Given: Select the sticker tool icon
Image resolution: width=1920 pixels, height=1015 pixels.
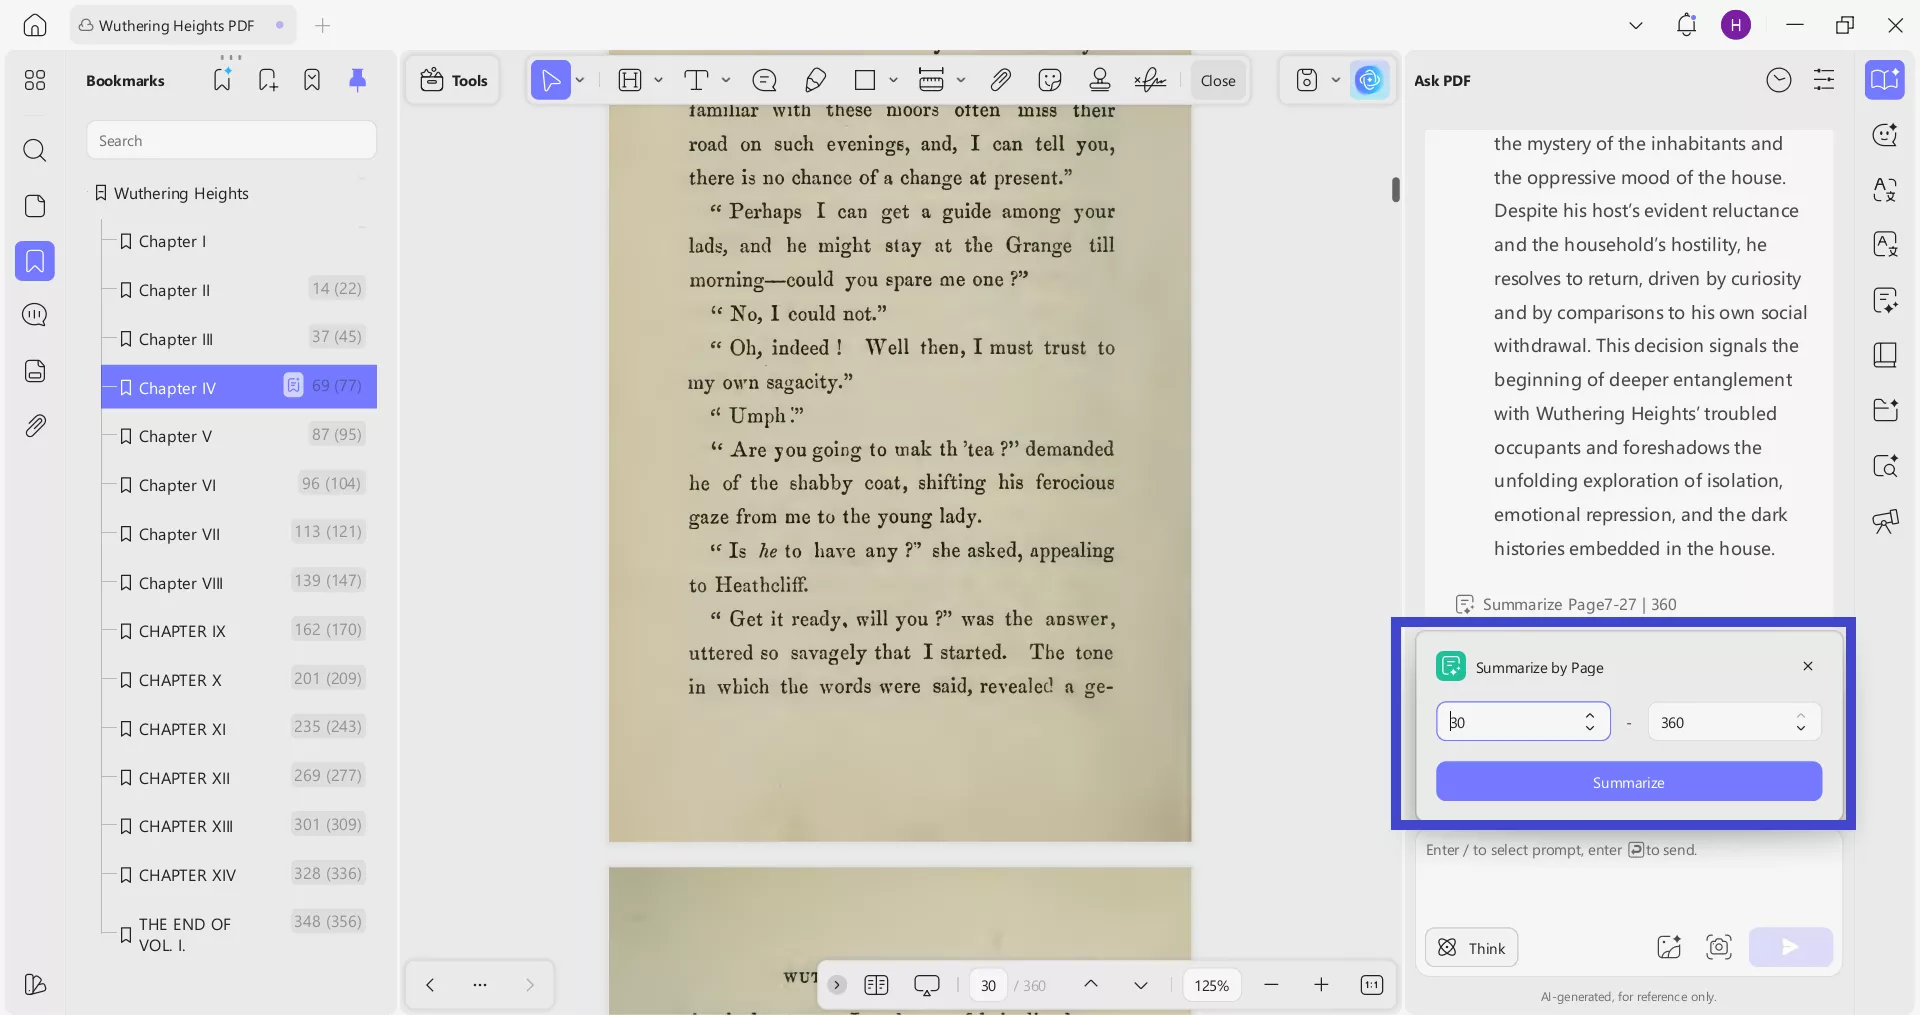Looking at the screenshot, I should coord(1050,80).
